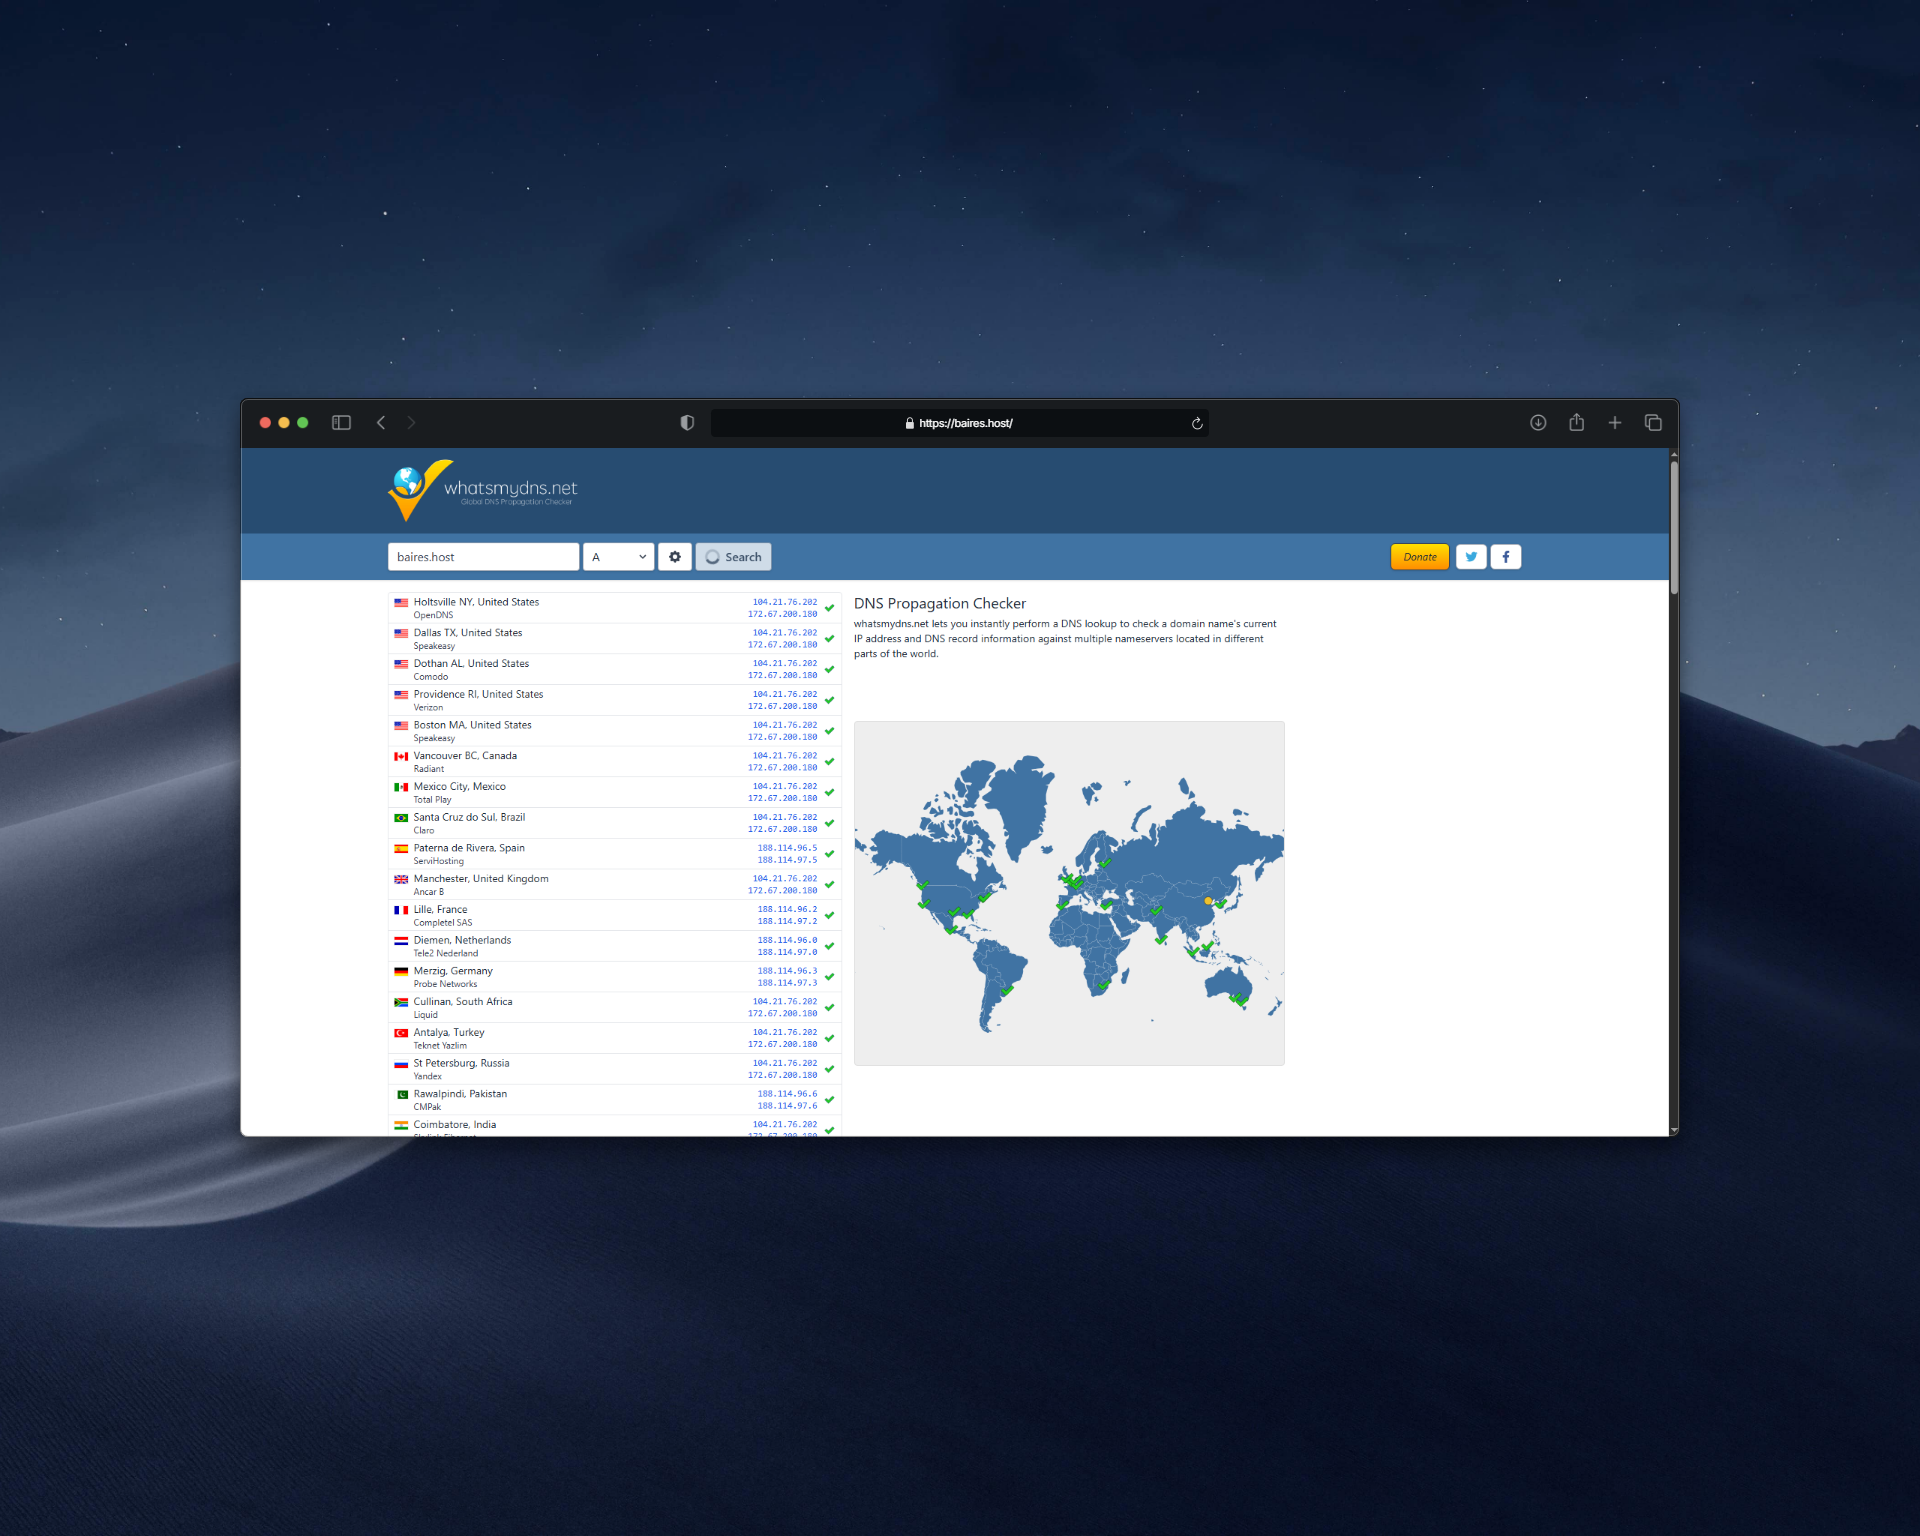The height and width of the screenshot is (1536, 1920).
Task: Click the back navigation chevron
Action: [x=381, y=422]
